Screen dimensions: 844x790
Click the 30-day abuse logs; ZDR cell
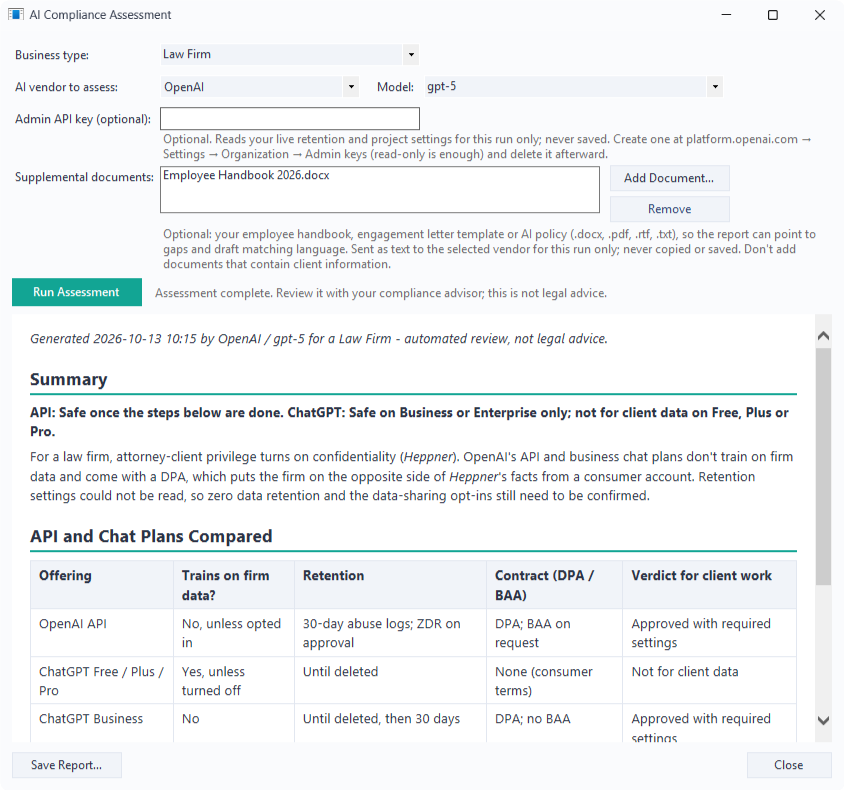coord(390,633)
